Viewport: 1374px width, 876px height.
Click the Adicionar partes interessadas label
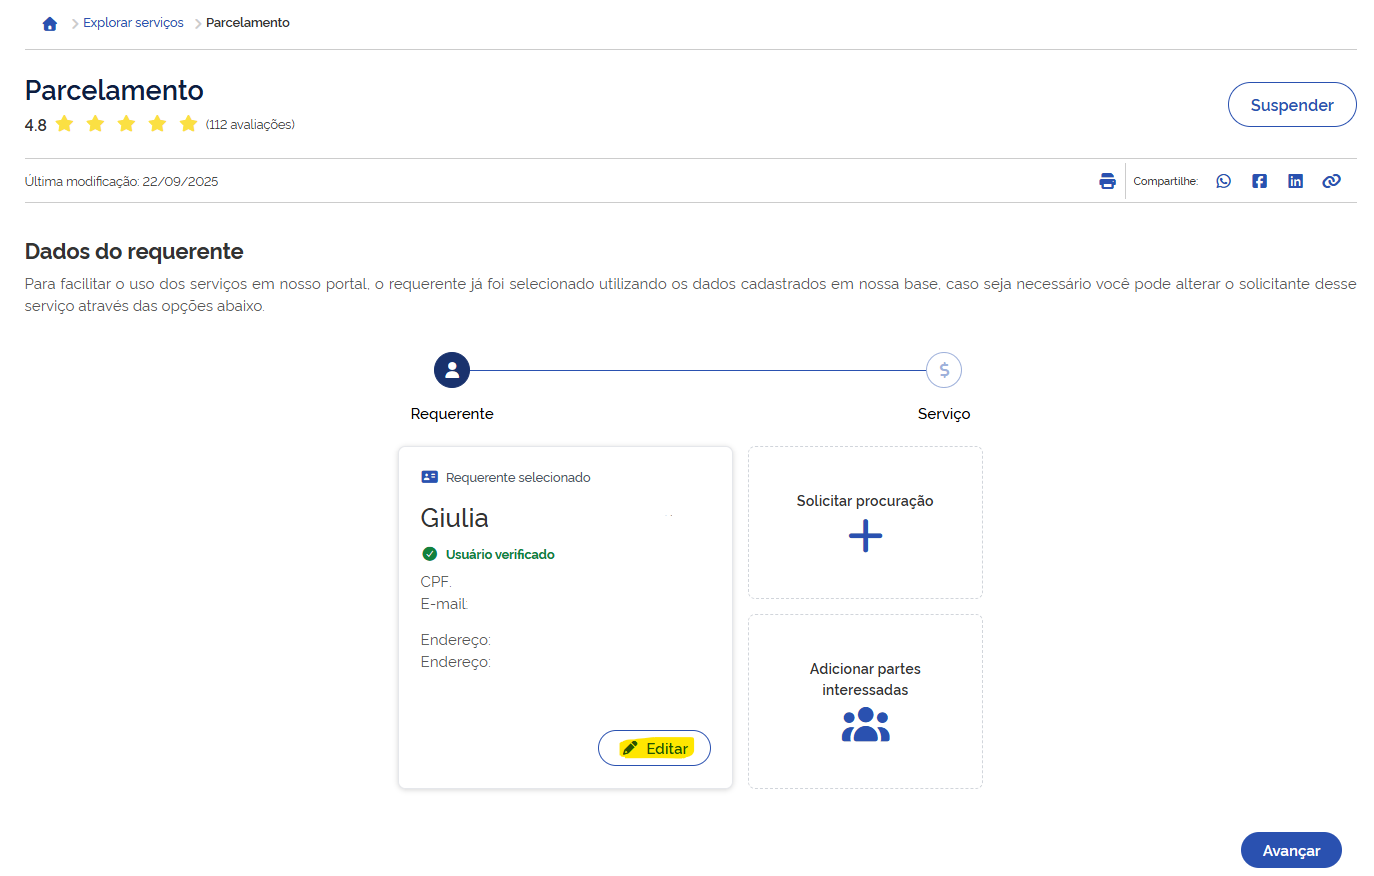[866, 679]
